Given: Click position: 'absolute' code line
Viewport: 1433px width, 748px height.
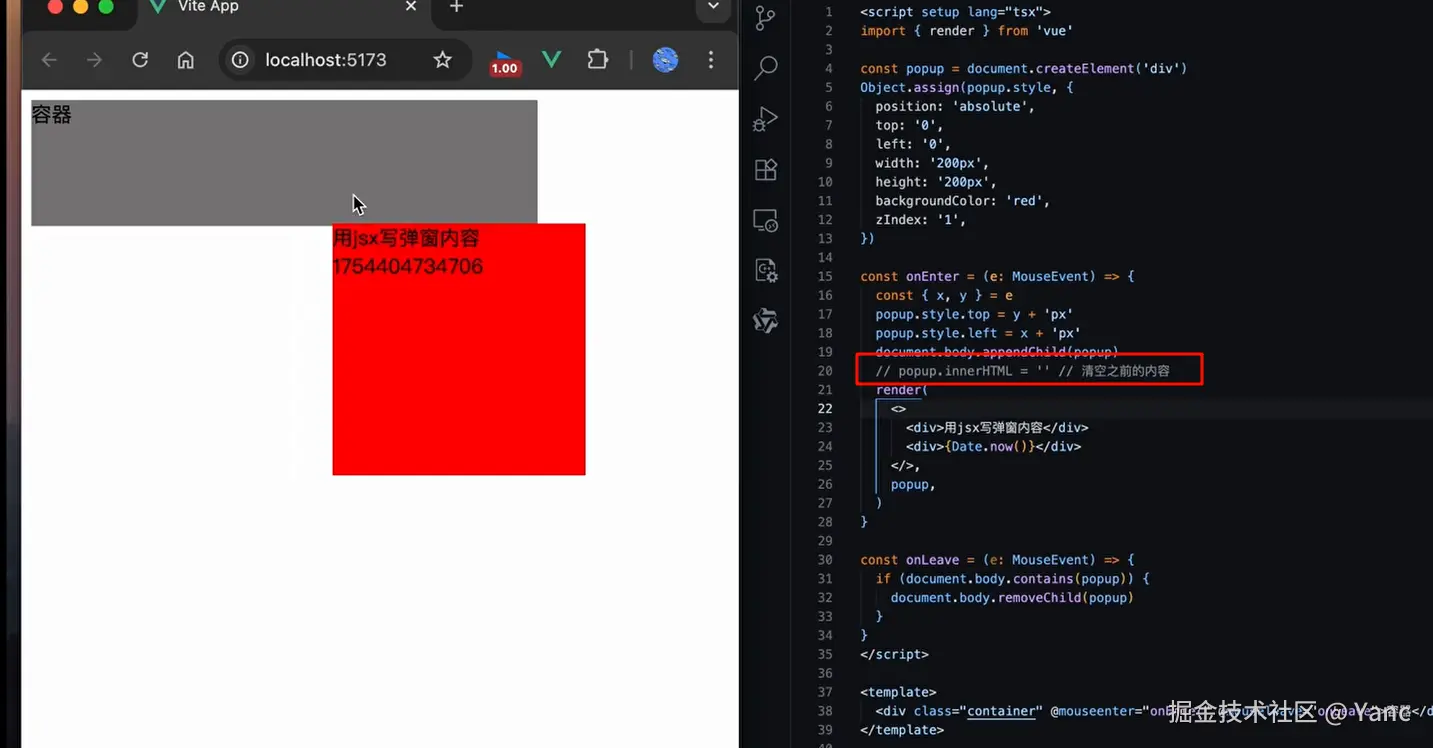Looking at the screenshot, I should coord(954,107).
